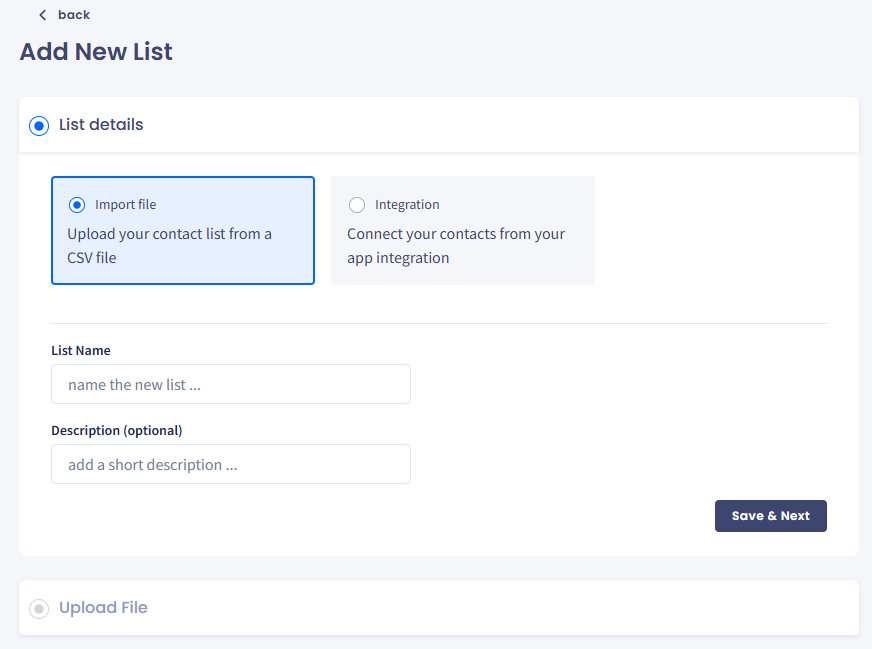Image resolution: width=872 pixels, height=649 pixels.
Task: Click the 'Add New List' page heading
Action: [96, 52]
